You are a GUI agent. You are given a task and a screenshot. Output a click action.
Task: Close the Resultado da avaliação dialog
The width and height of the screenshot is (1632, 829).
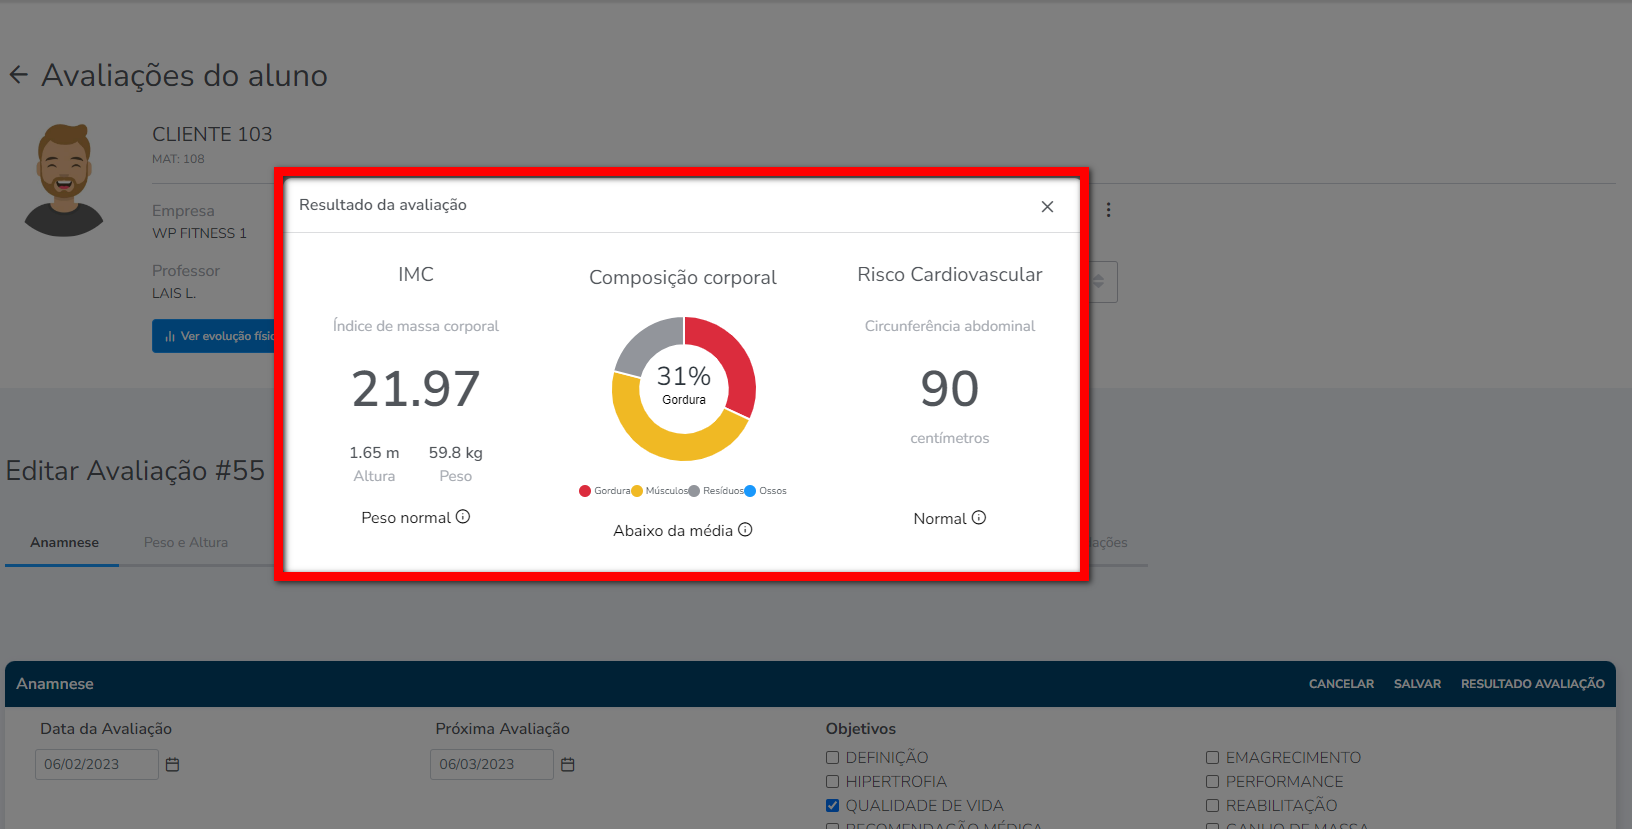tap(1047, 207)
